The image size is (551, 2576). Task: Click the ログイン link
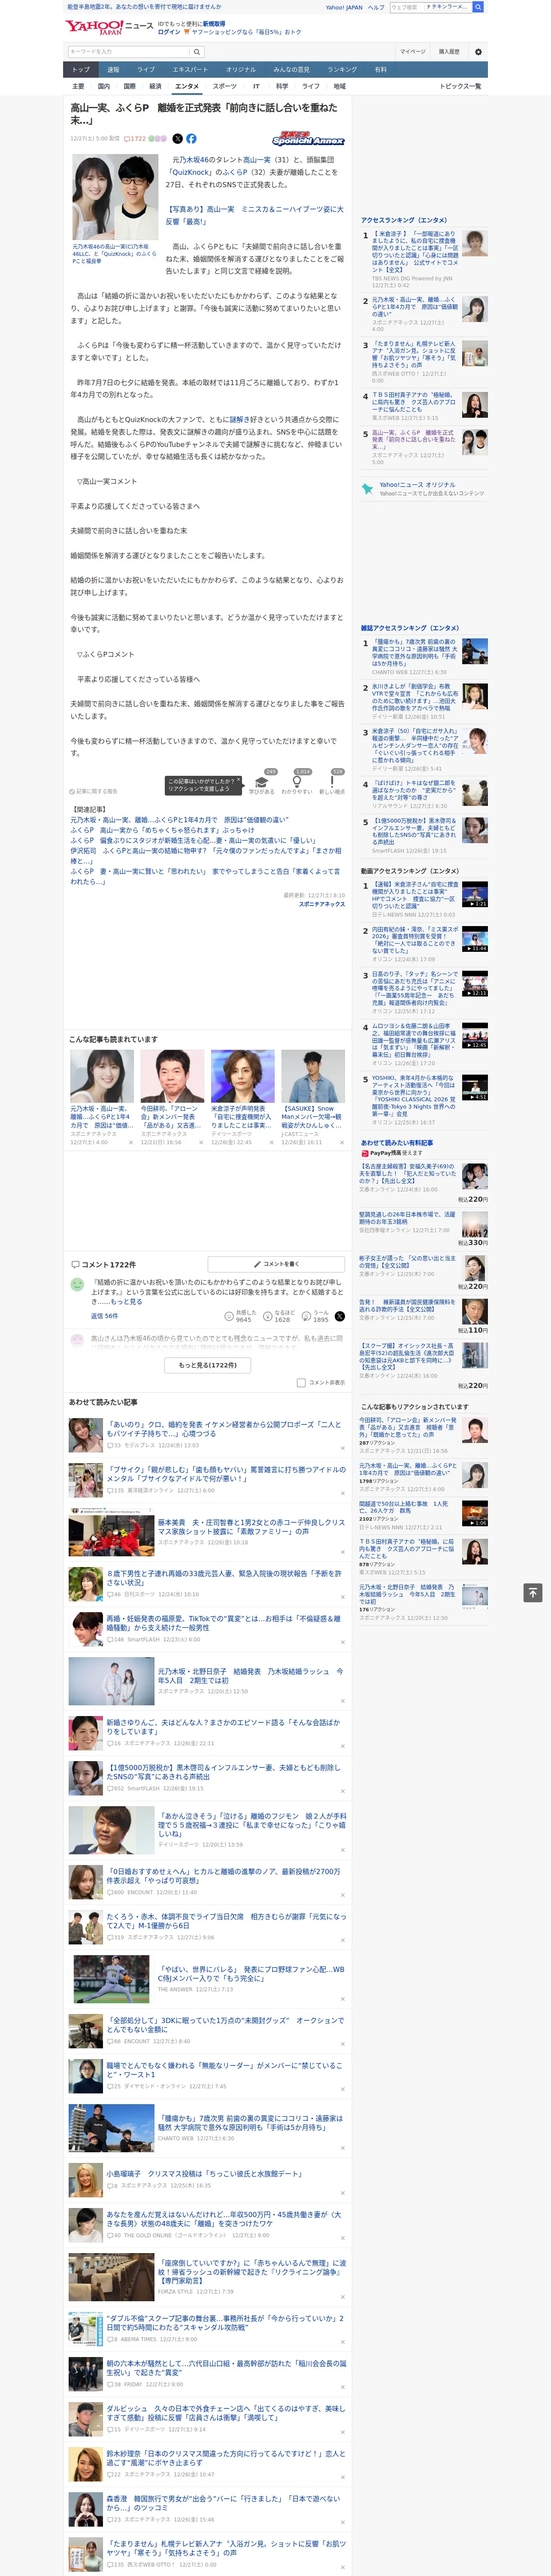click(x=169, y=32)
